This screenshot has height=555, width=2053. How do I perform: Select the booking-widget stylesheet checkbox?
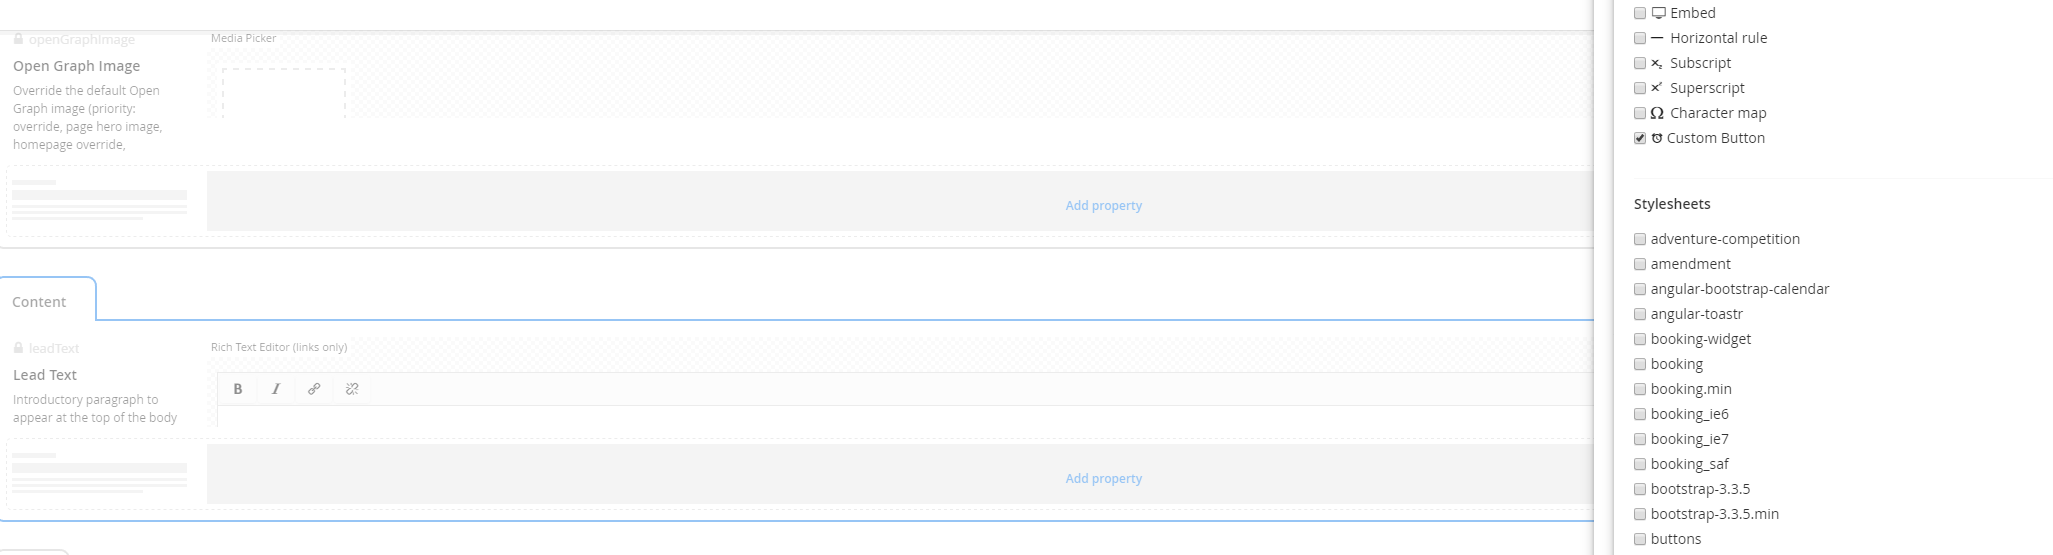(x=1640, y=339)
